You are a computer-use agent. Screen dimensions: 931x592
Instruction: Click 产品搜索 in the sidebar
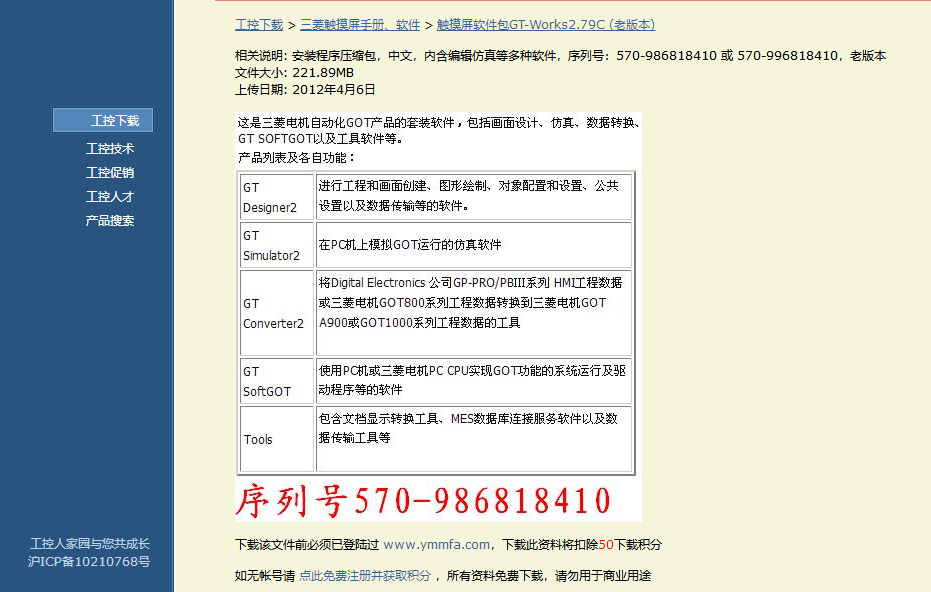pyautogui.click(x=110, y=221)
